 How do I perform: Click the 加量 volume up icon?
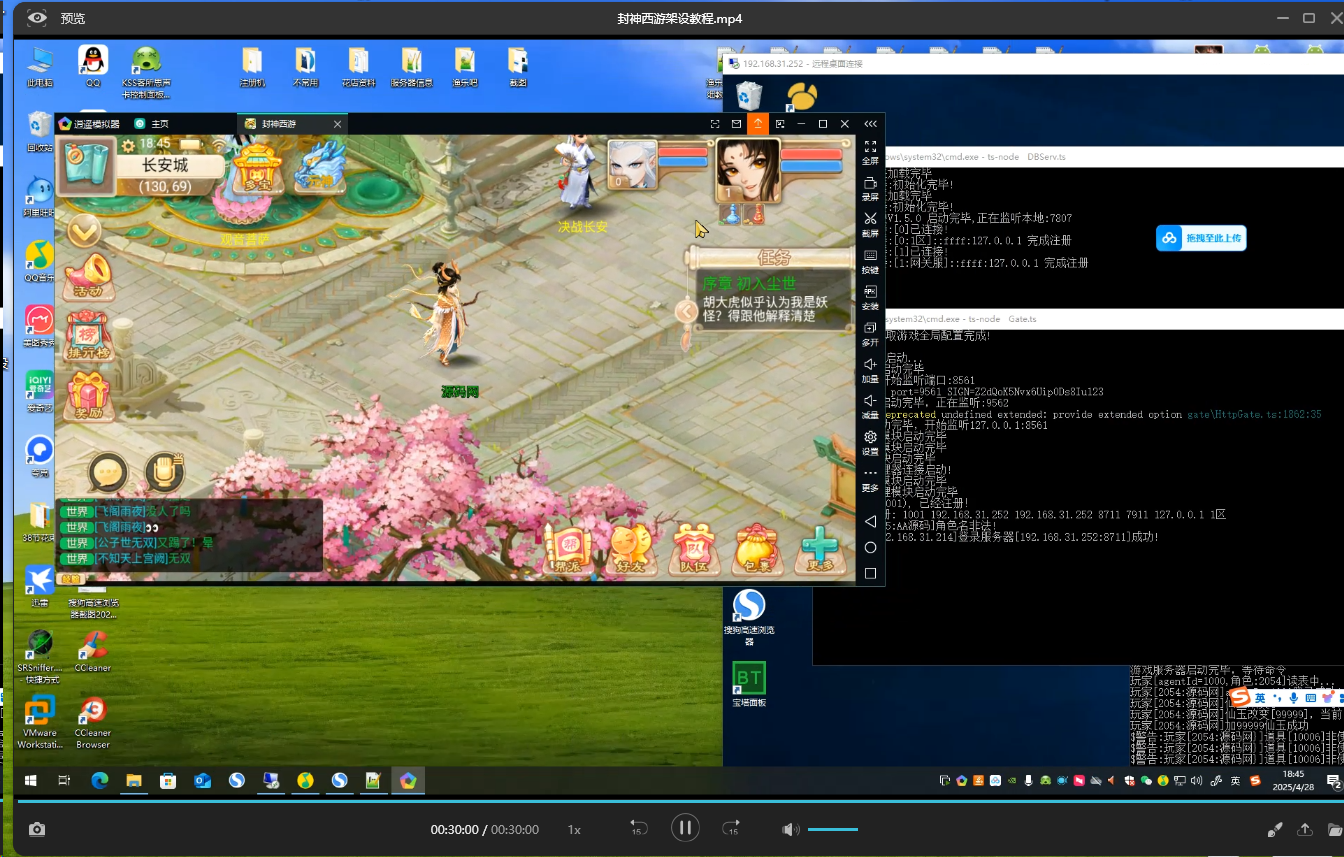[x=870, y=370]
